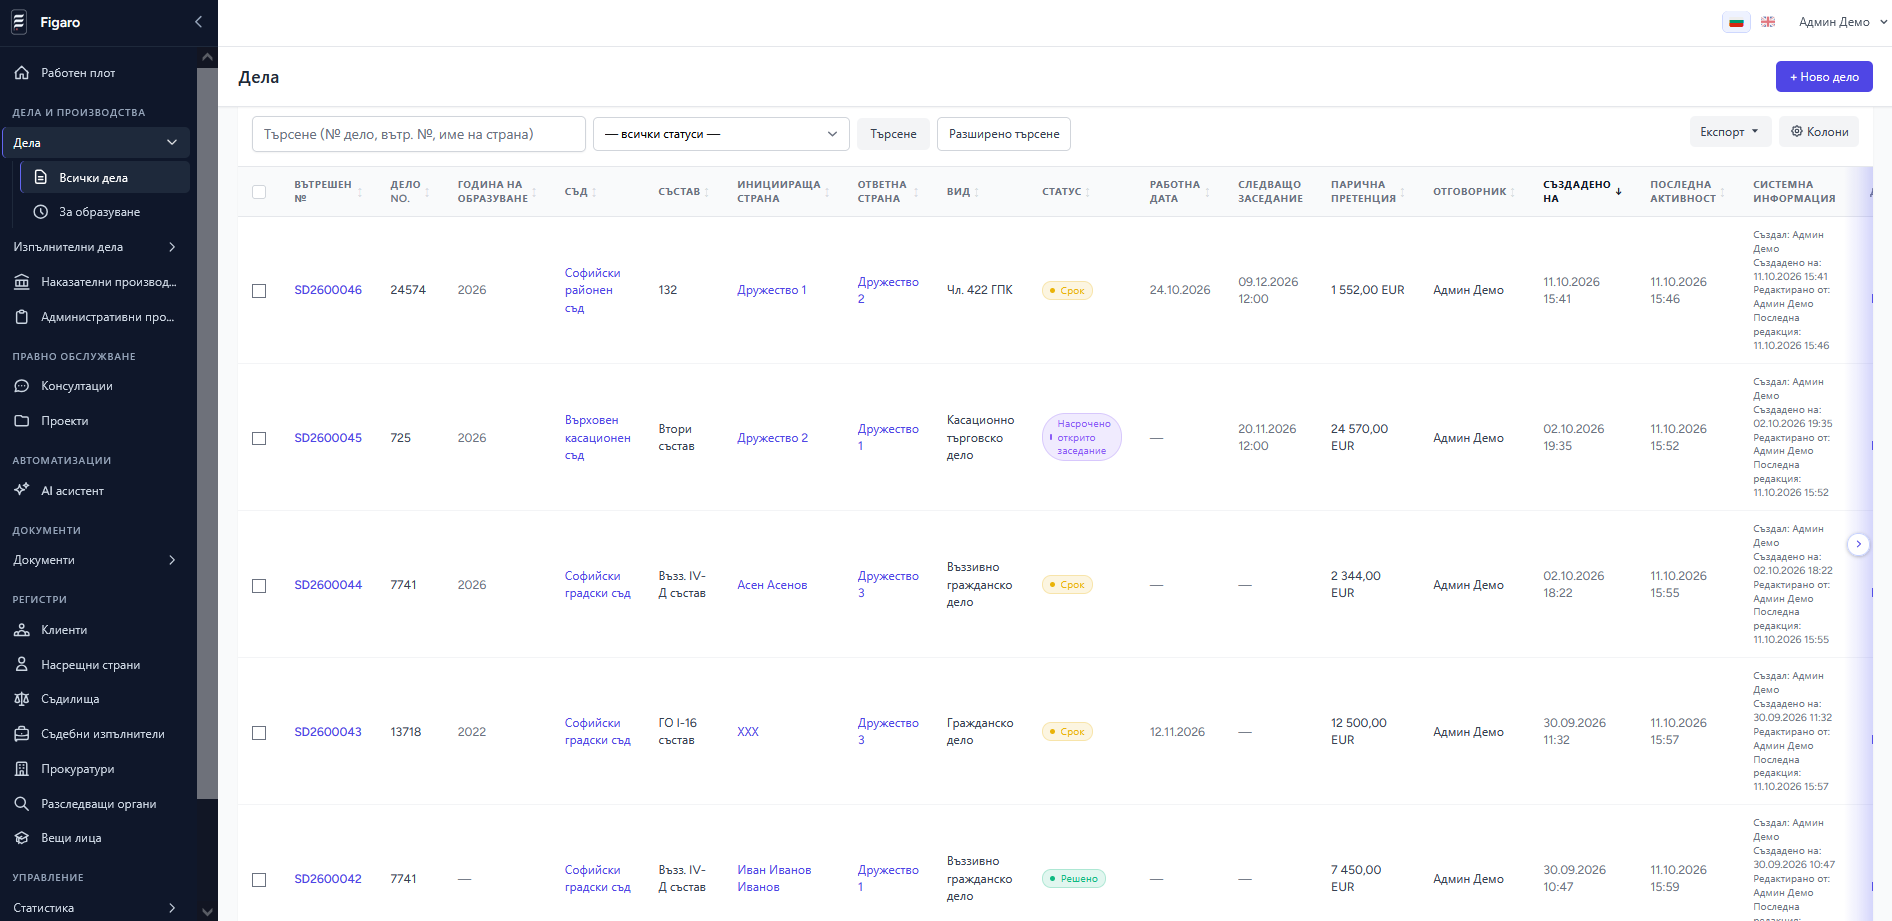Switch language with the UK flag icon
The height and width of the screenshot is (921, 1892).
pos(1768,22)
